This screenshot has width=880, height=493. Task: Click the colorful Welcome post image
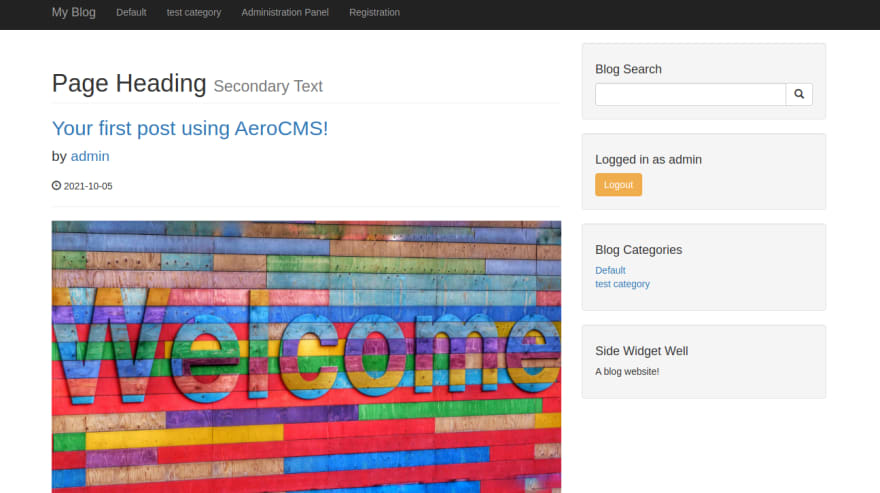click(x=306, y=357)
